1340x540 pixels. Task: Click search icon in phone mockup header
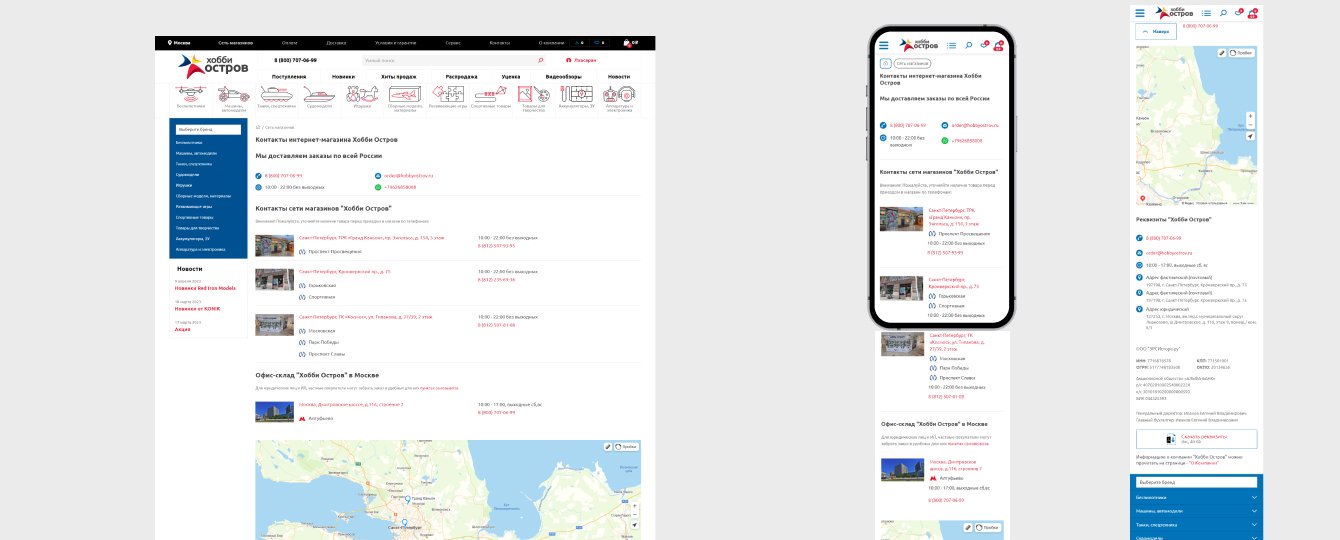click(x=968, y=45)
